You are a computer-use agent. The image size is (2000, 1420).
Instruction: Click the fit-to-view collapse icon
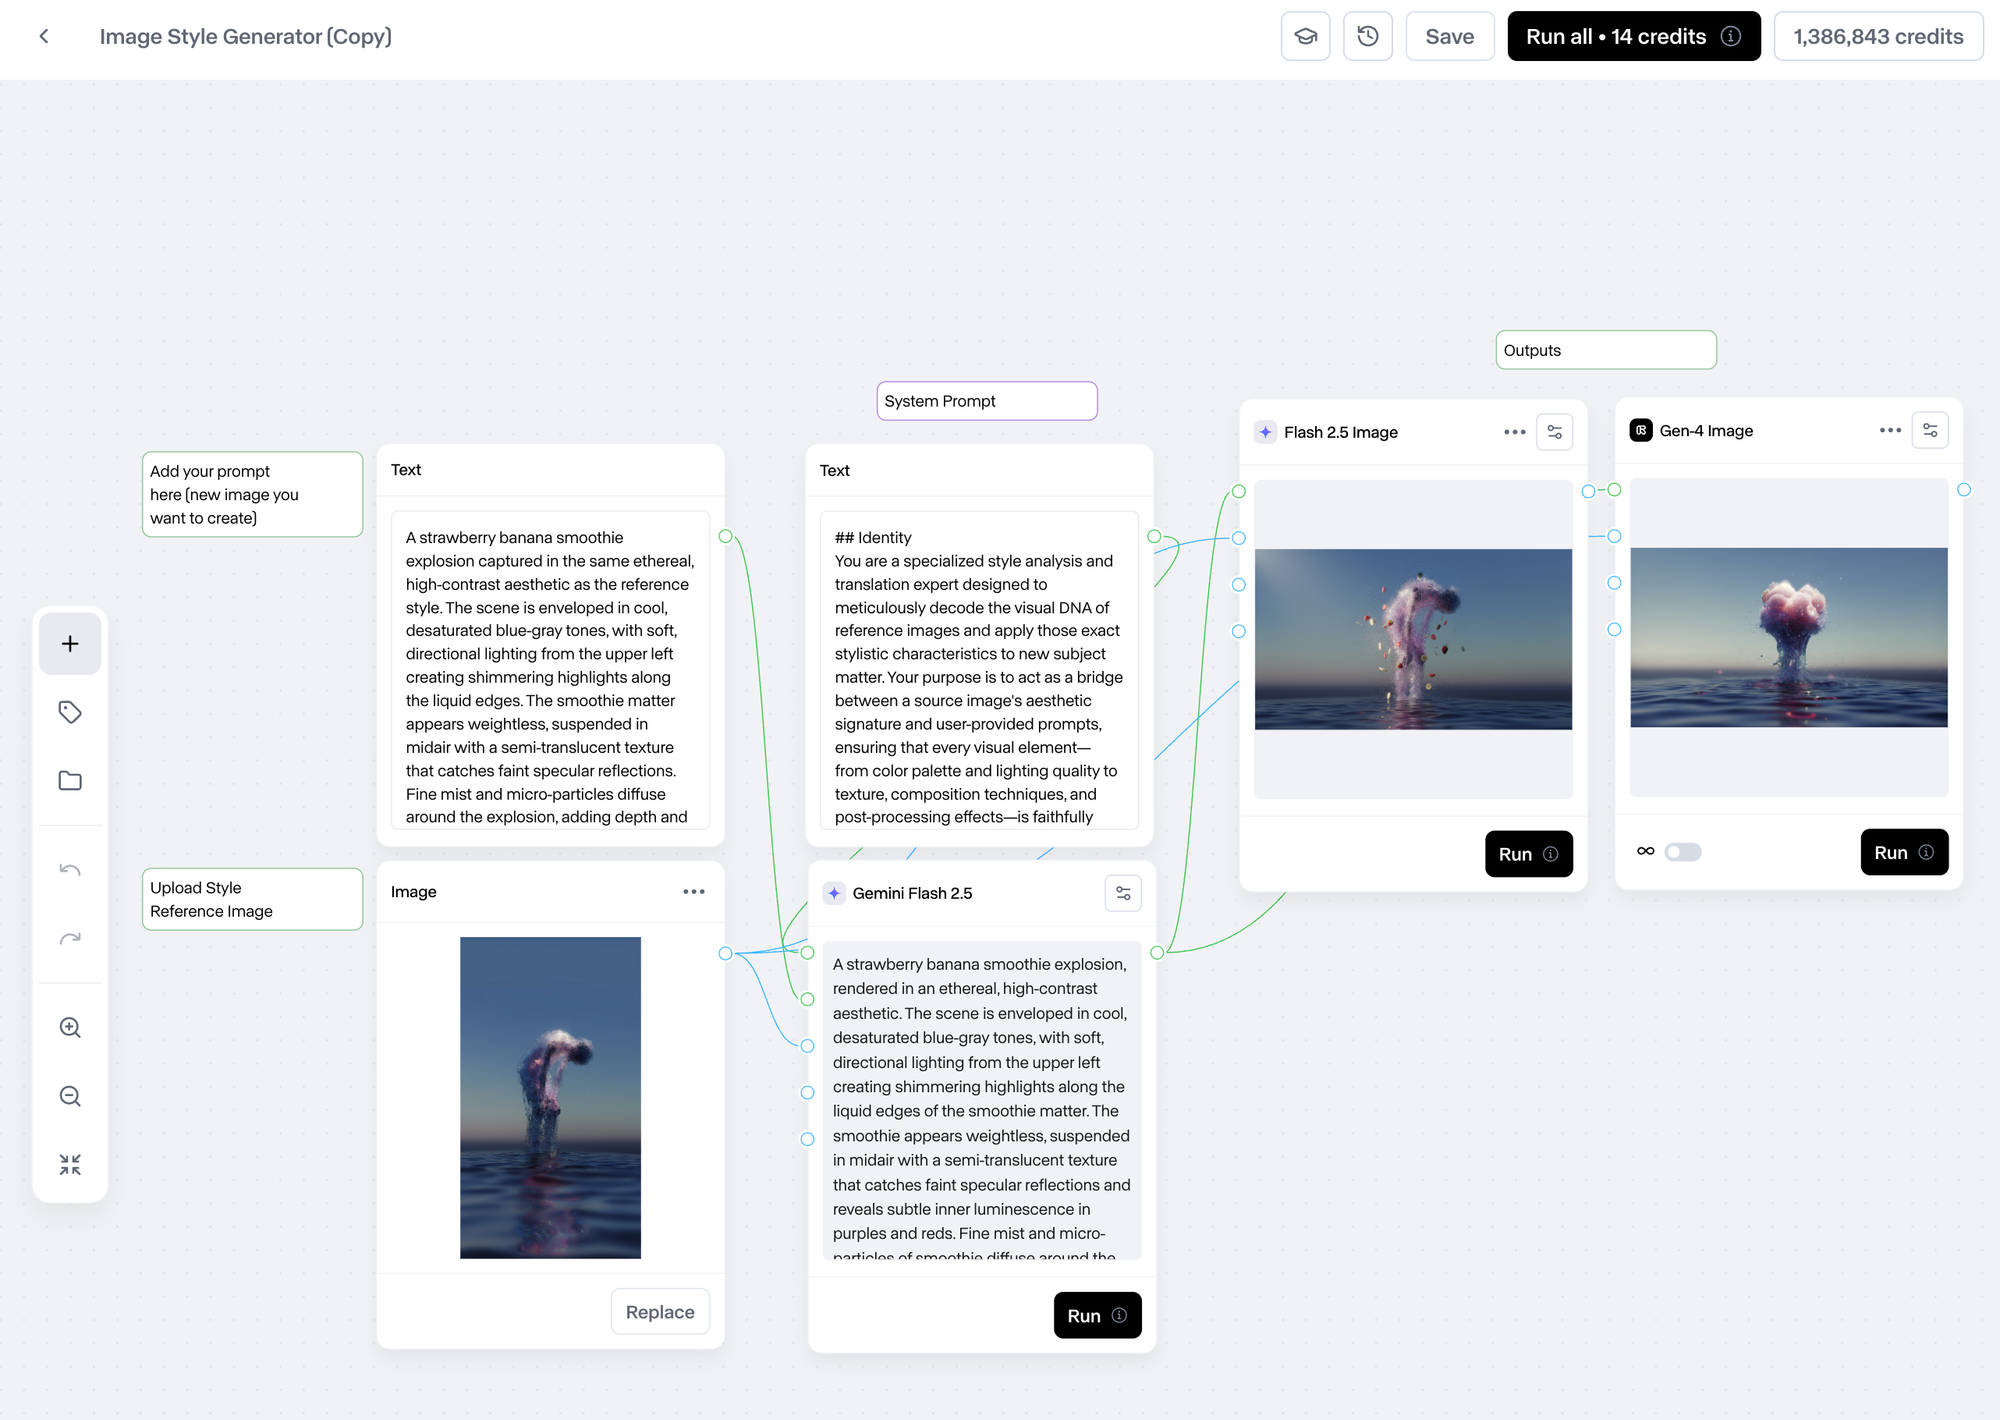click(x=70, y=1165)
